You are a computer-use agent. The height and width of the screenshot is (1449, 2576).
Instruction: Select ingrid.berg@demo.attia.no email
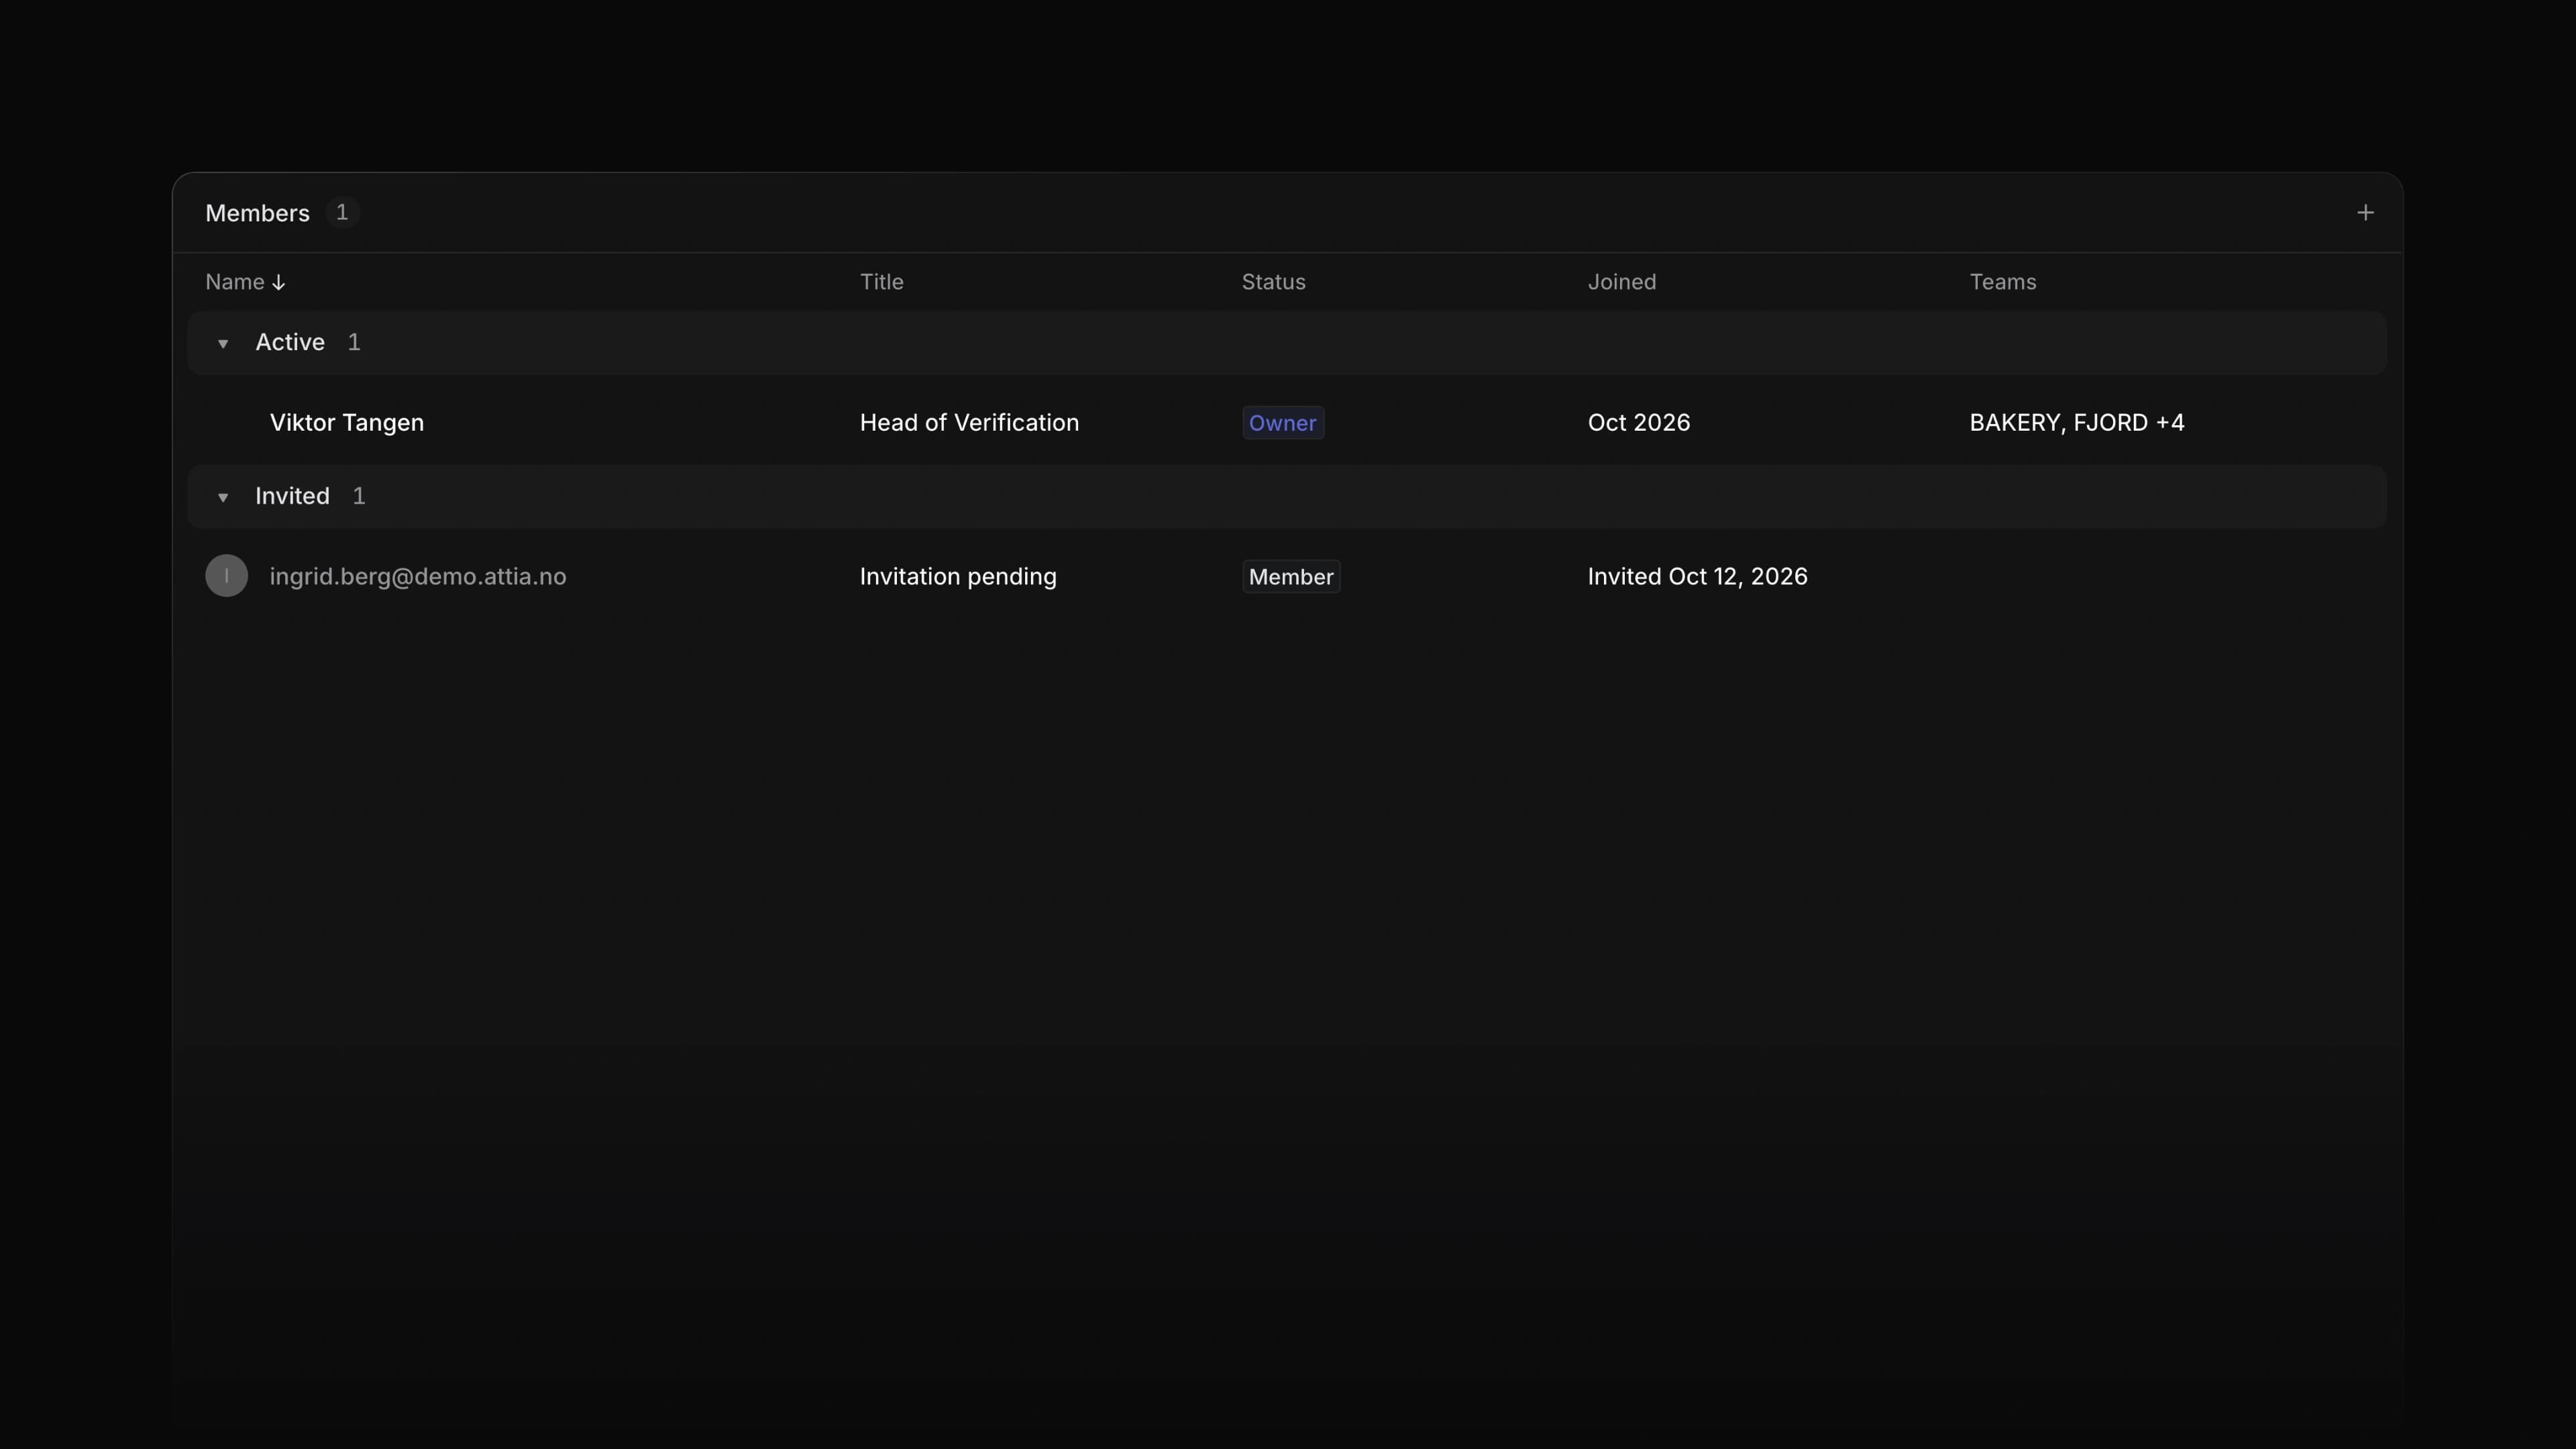point(417,577)
